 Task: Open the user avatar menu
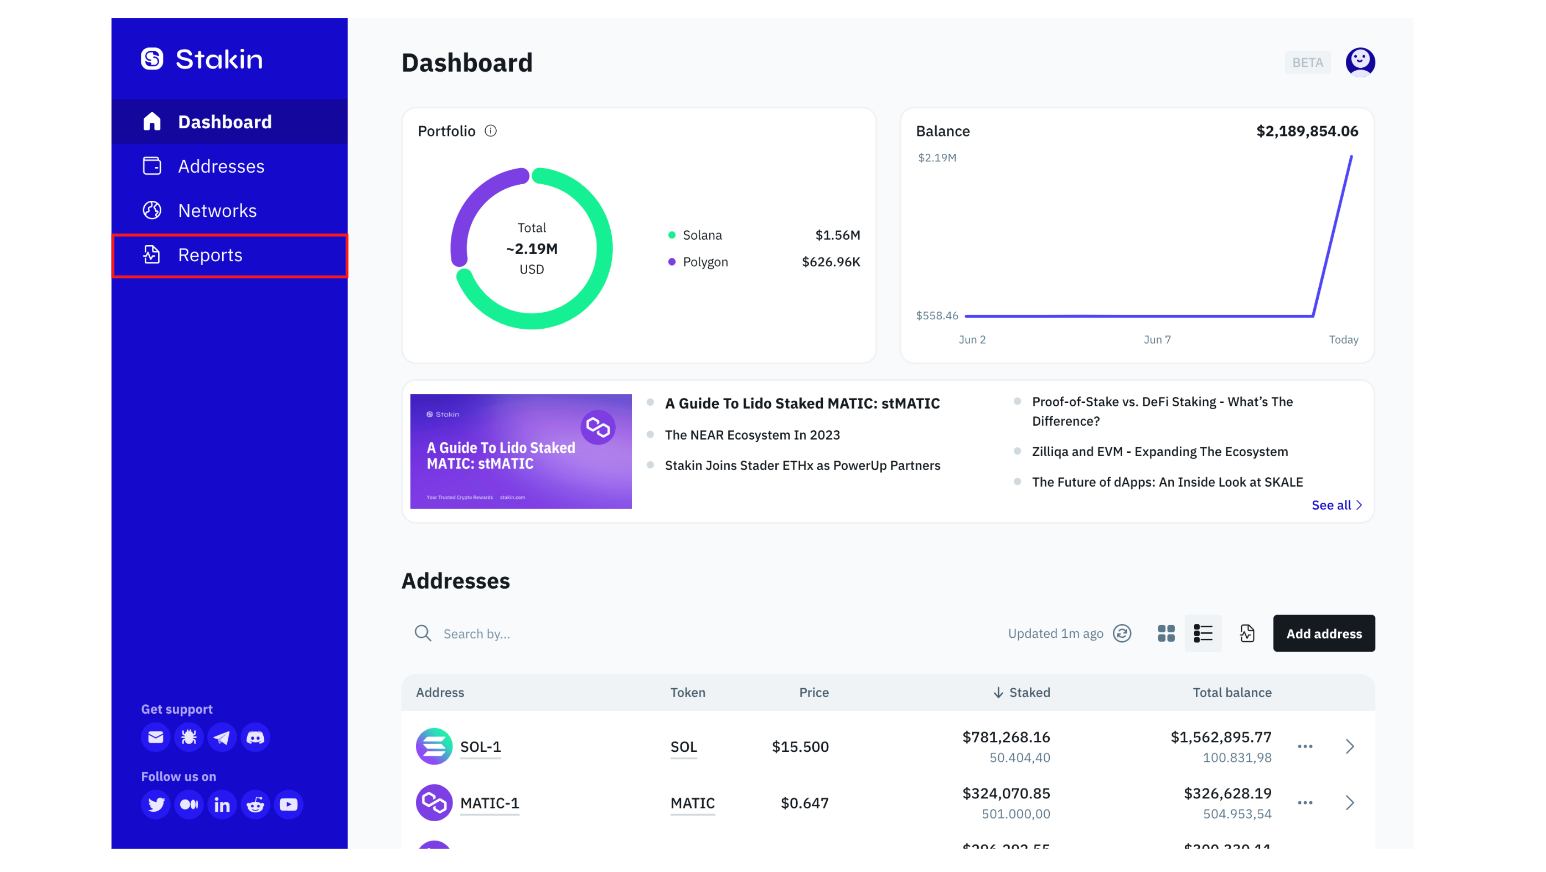[1360, 61]
